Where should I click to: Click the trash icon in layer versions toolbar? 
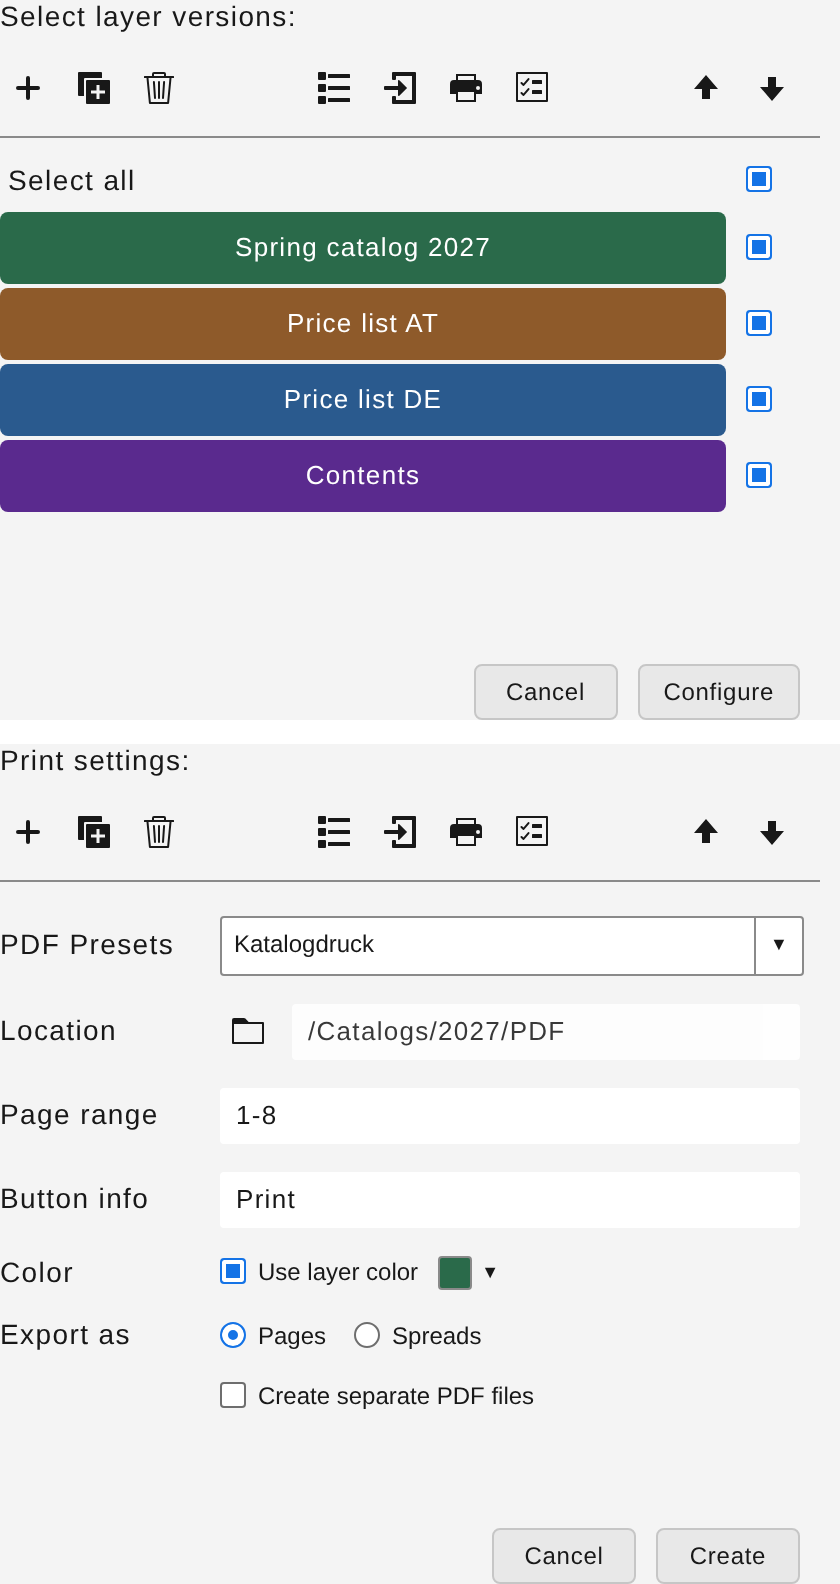[x=159, y=88]
